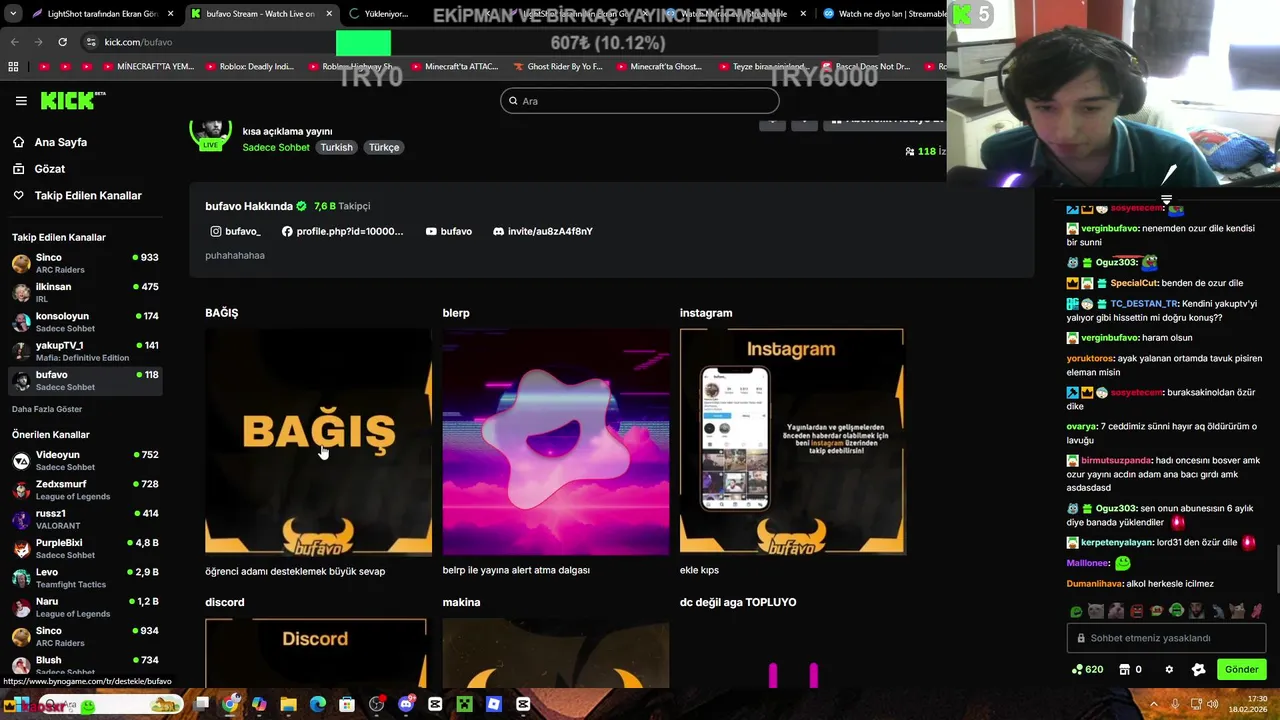Close the bufavo Stream tab
The height and width of the screenshot is (720, 1280).
tap(329, 14)
